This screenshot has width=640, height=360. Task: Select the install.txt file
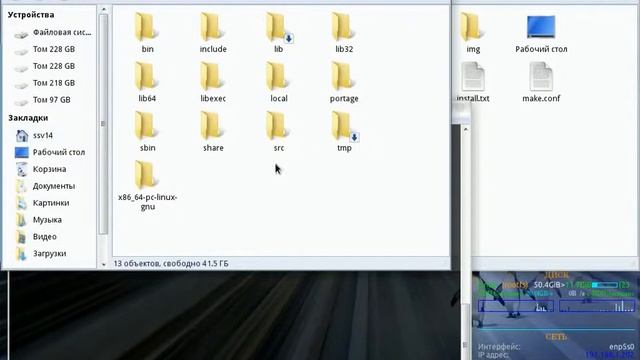coord(473,82)
